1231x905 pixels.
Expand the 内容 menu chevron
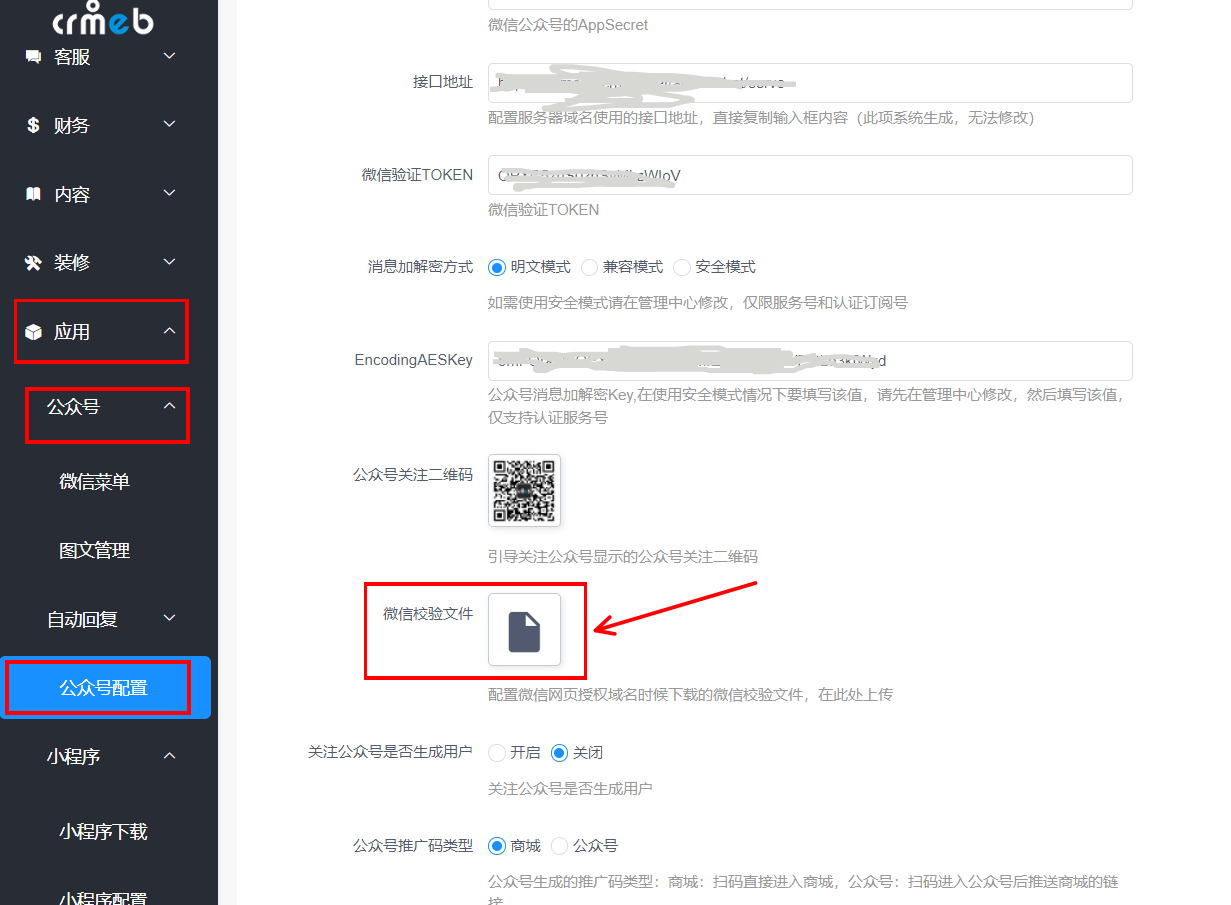(170, 193)
